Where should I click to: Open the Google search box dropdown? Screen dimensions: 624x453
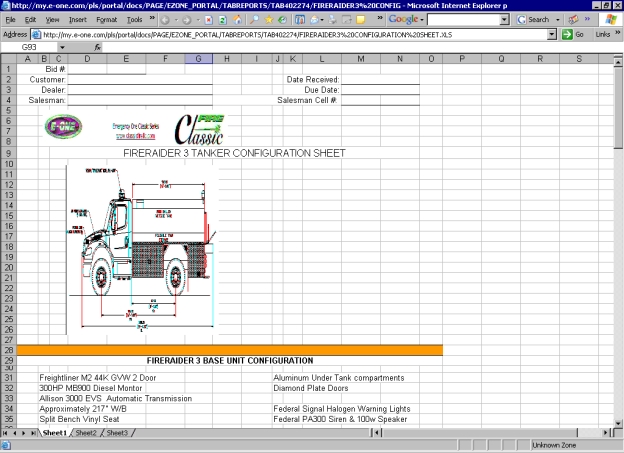pyautogui.click(x=504, y=20)
